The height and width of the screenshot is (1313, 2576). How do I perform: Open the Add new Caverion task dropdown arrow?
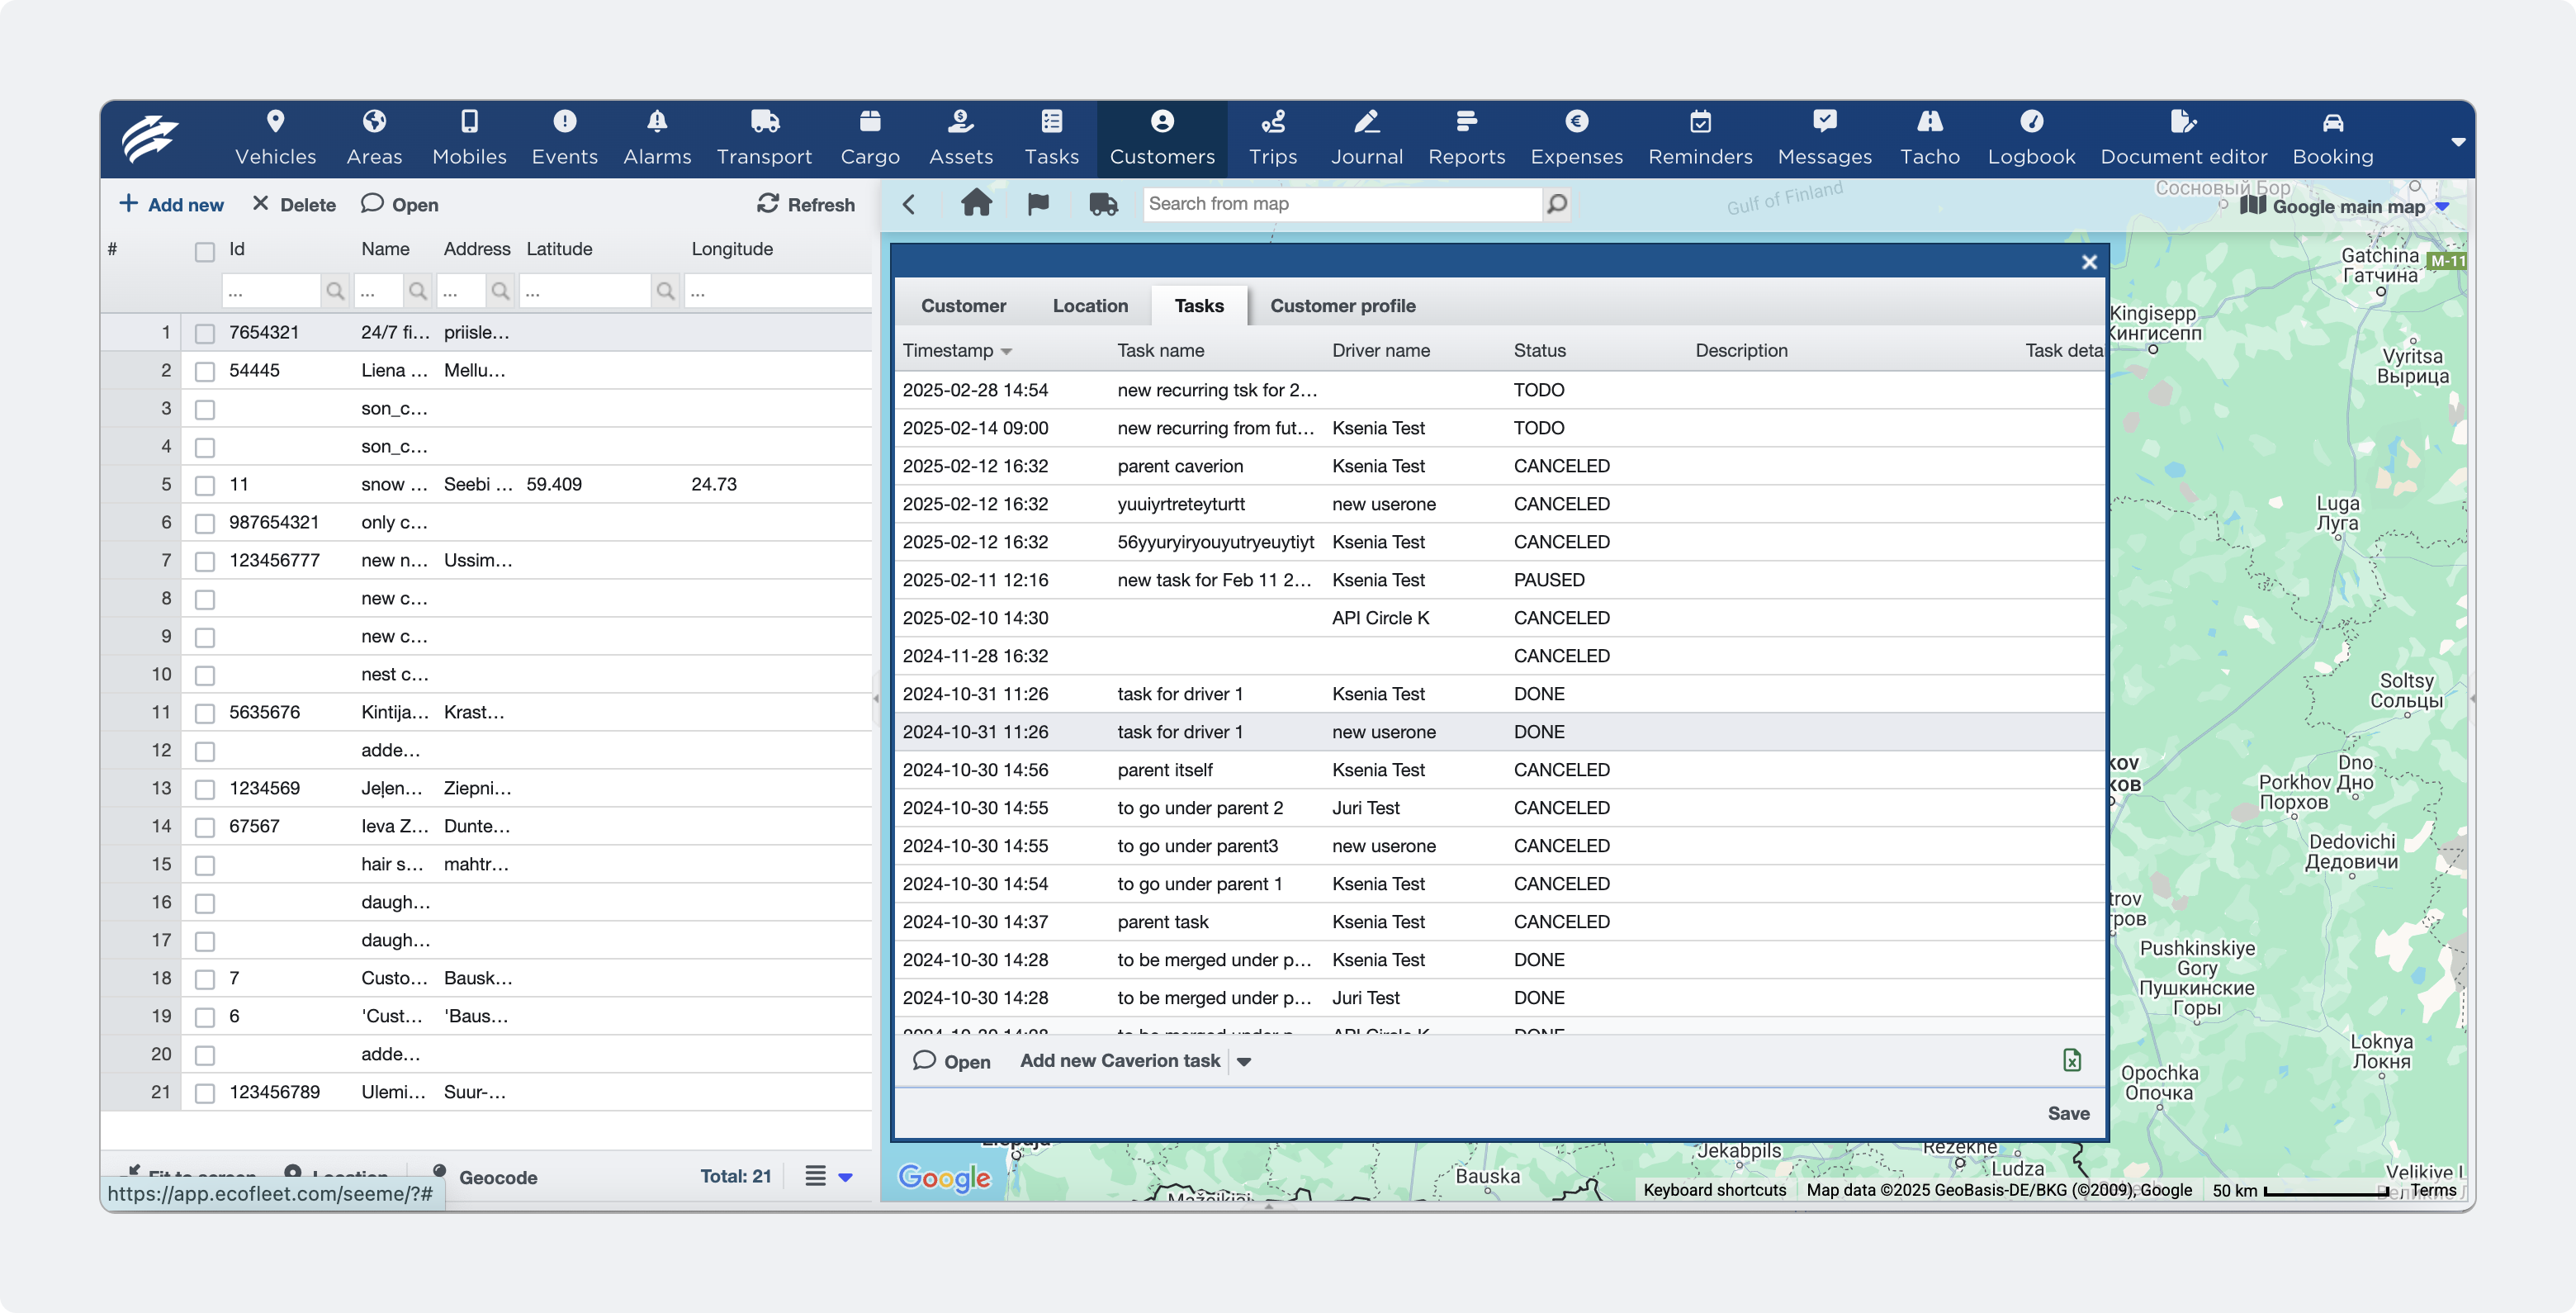[1244, 1062]
